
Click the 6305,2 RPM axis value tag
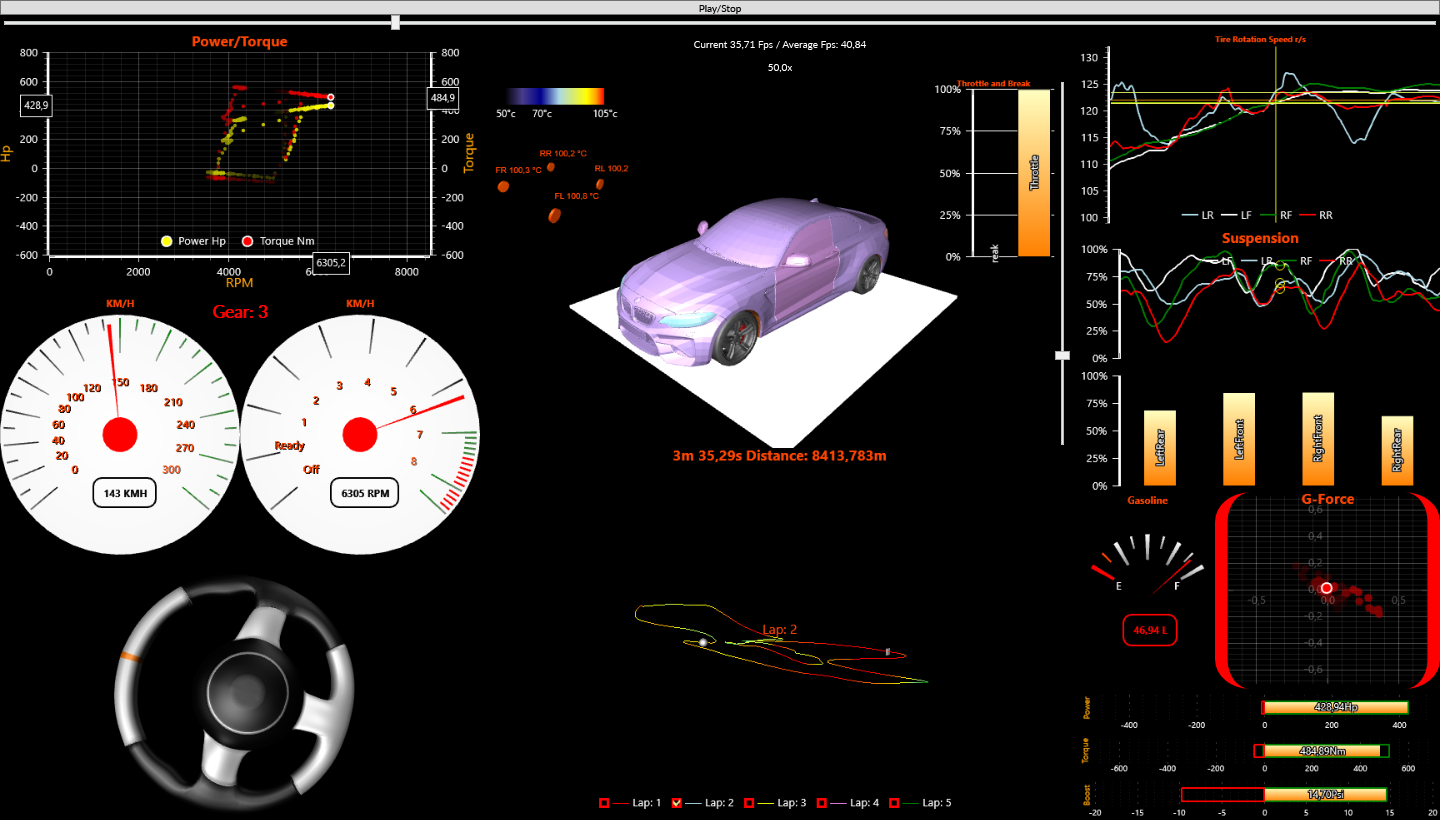point(330,263)
